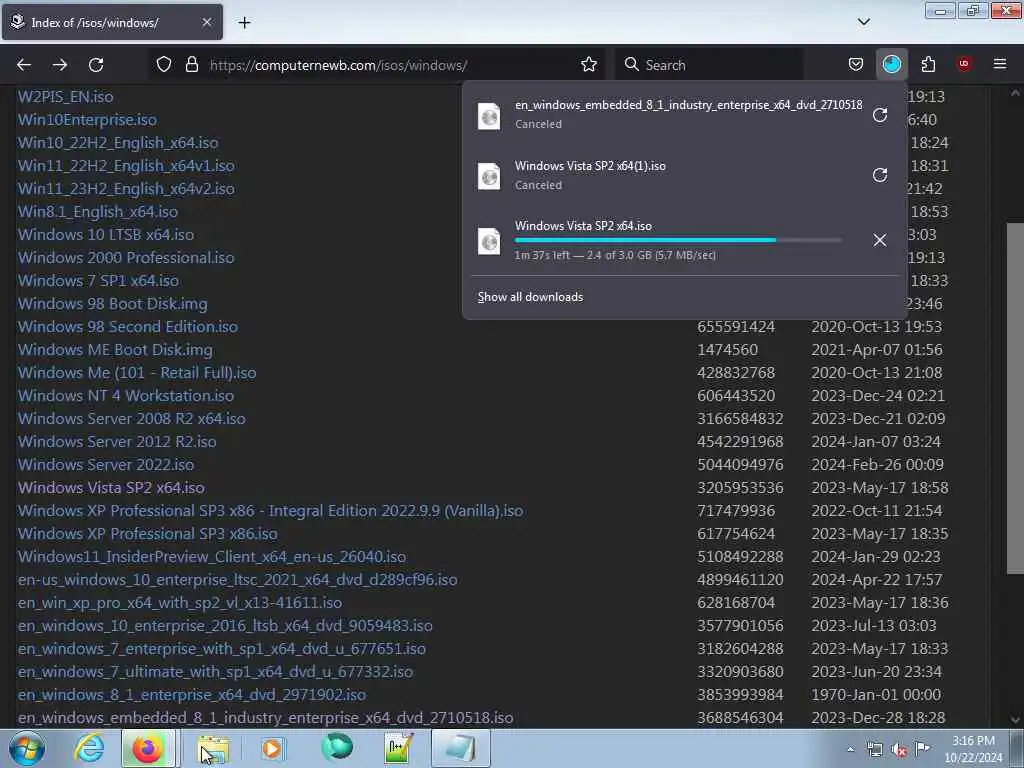
Task: Click the page vertical scrollbar thumb
Action: [x=1015, y=398]
